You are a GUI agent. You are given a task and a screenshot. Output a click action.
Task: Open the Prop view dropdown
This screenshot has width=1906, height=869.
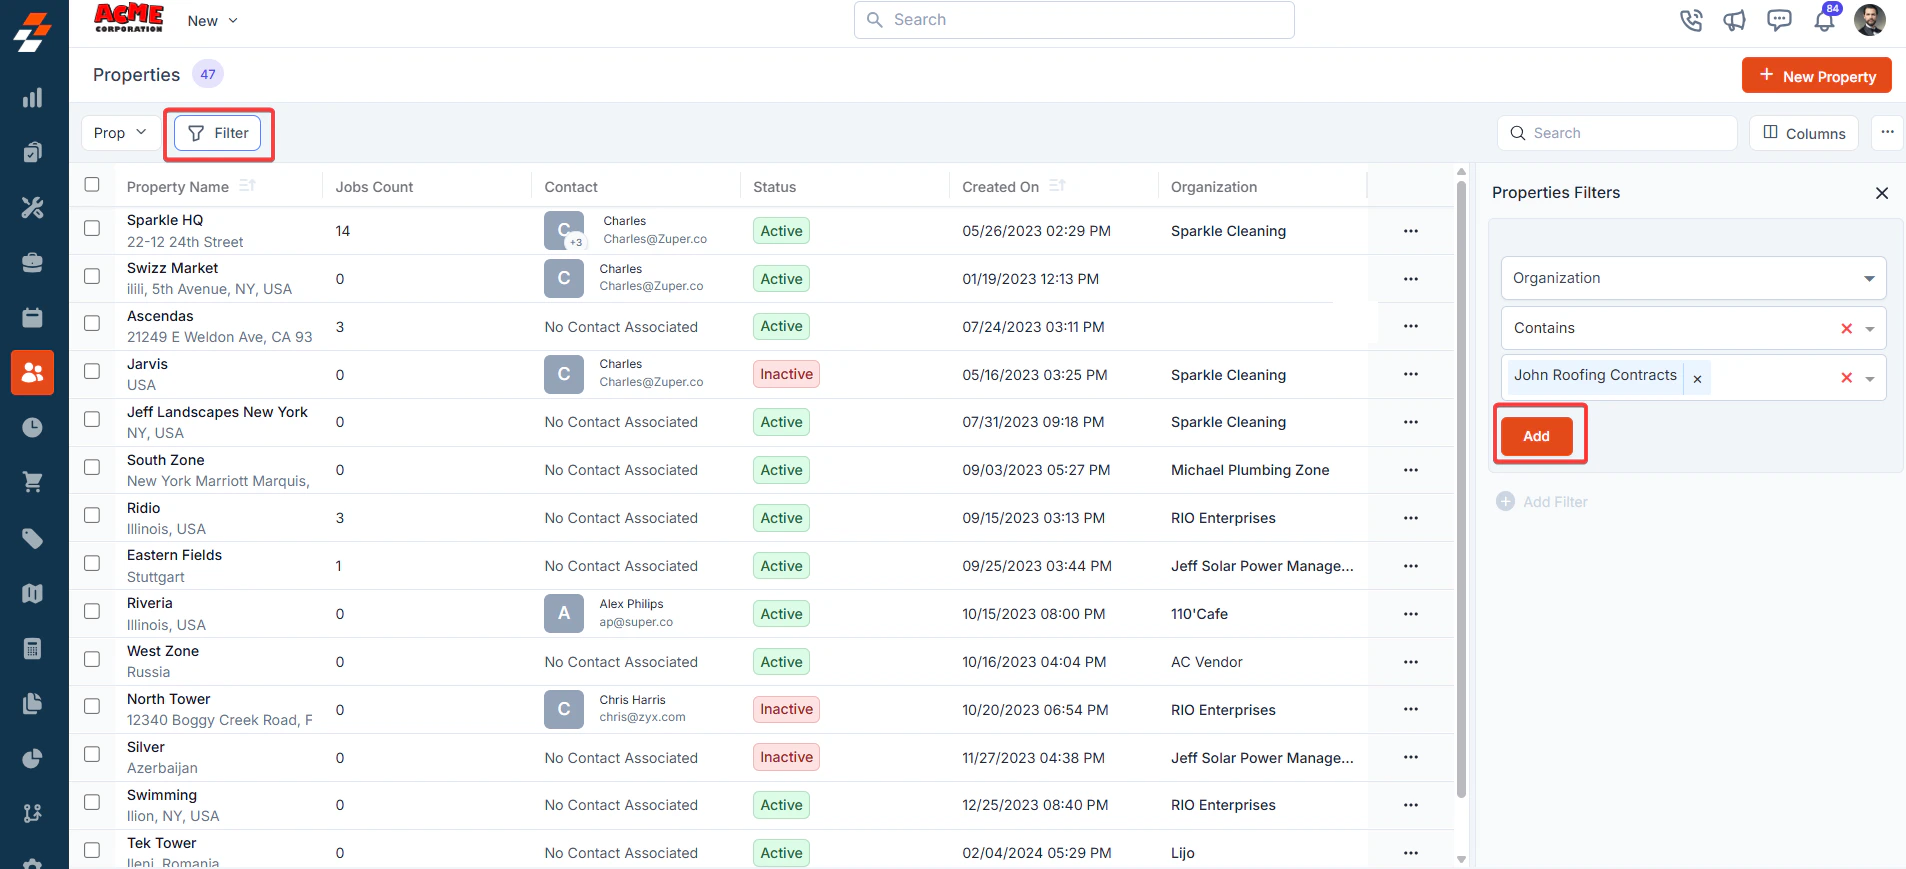pyautogui.click(x=120, y=133)
